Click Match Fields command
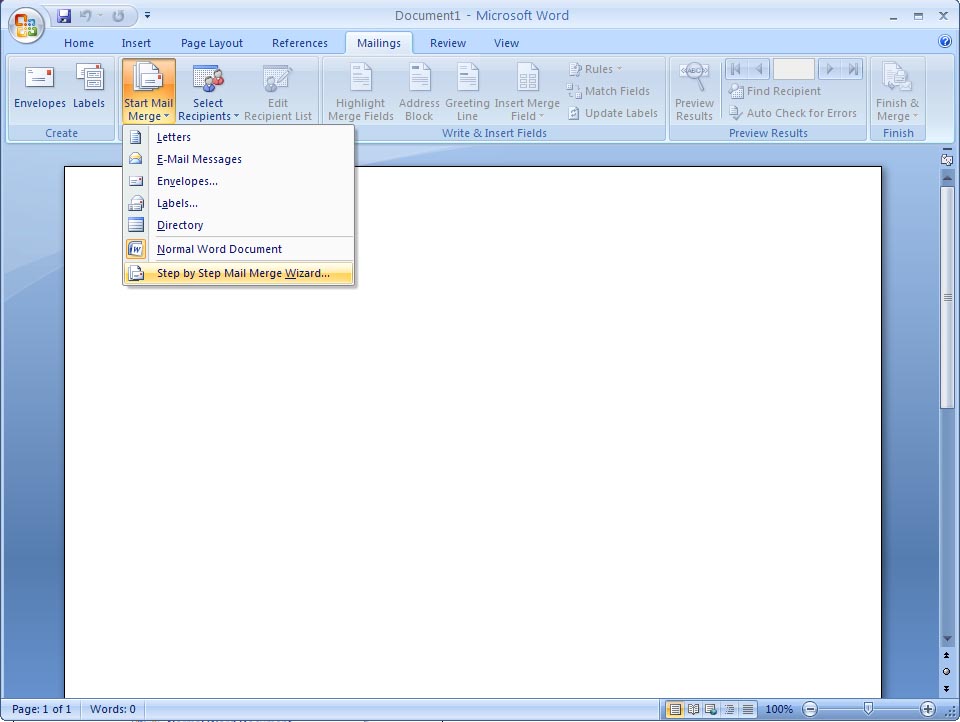 609,91
